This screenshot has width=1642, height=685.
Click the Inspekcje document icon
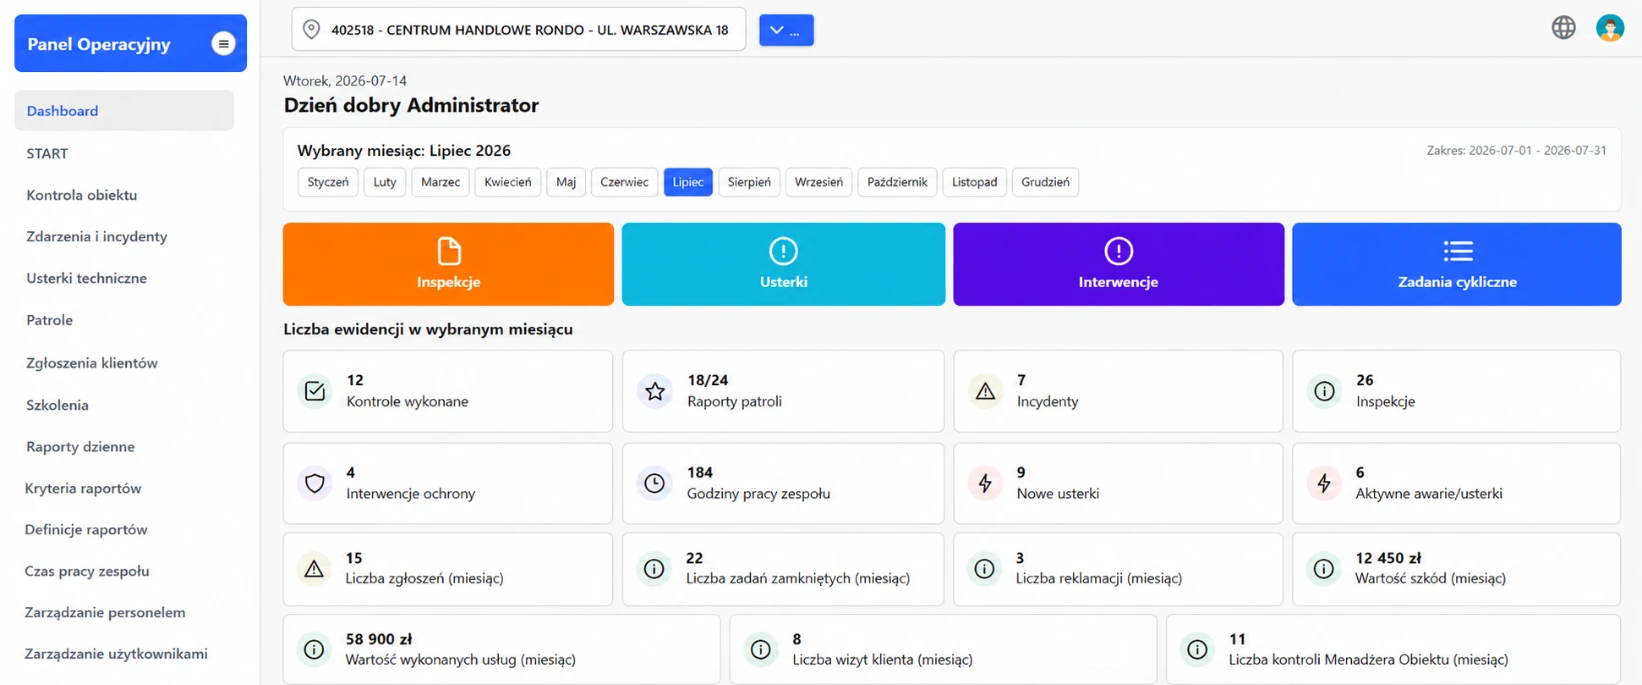[449, 251]
